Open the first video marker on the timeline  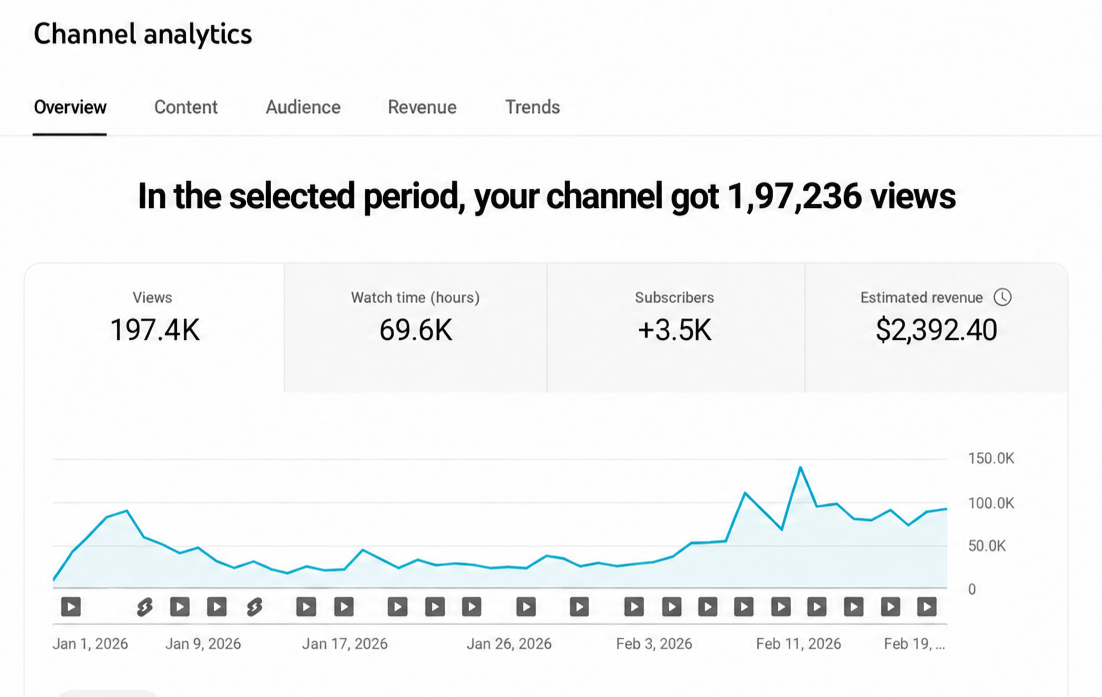pyautogui.click(x=71, y=606)
